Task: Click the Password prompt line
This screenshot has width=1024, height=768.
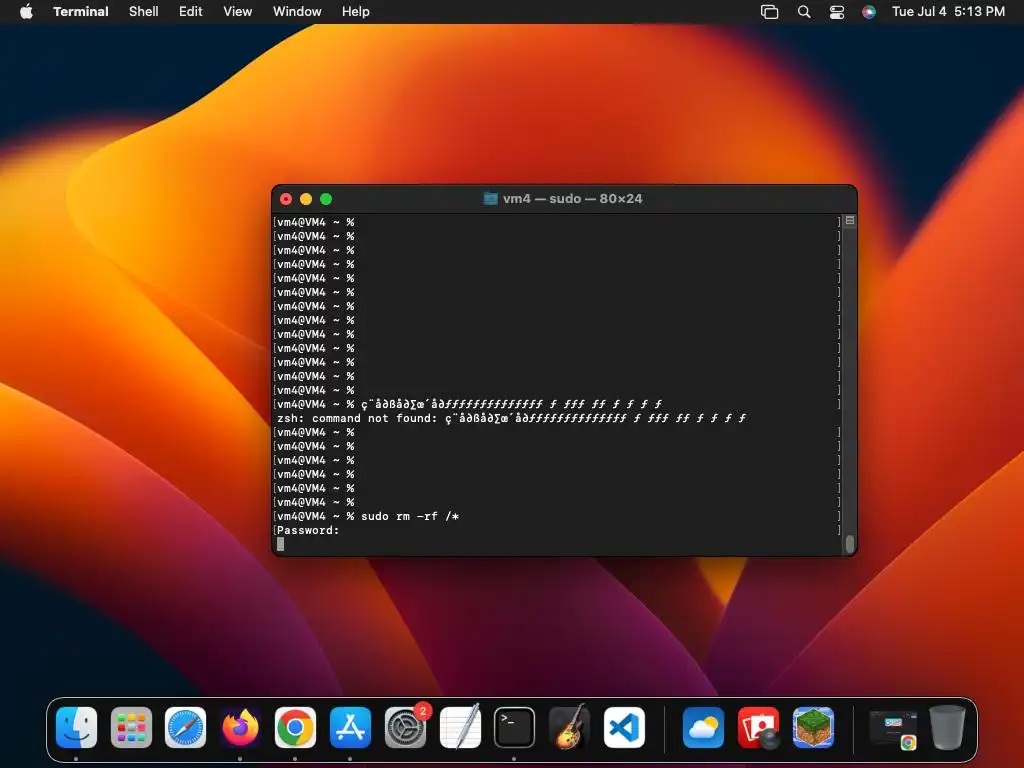Action: tap(308, 530)
